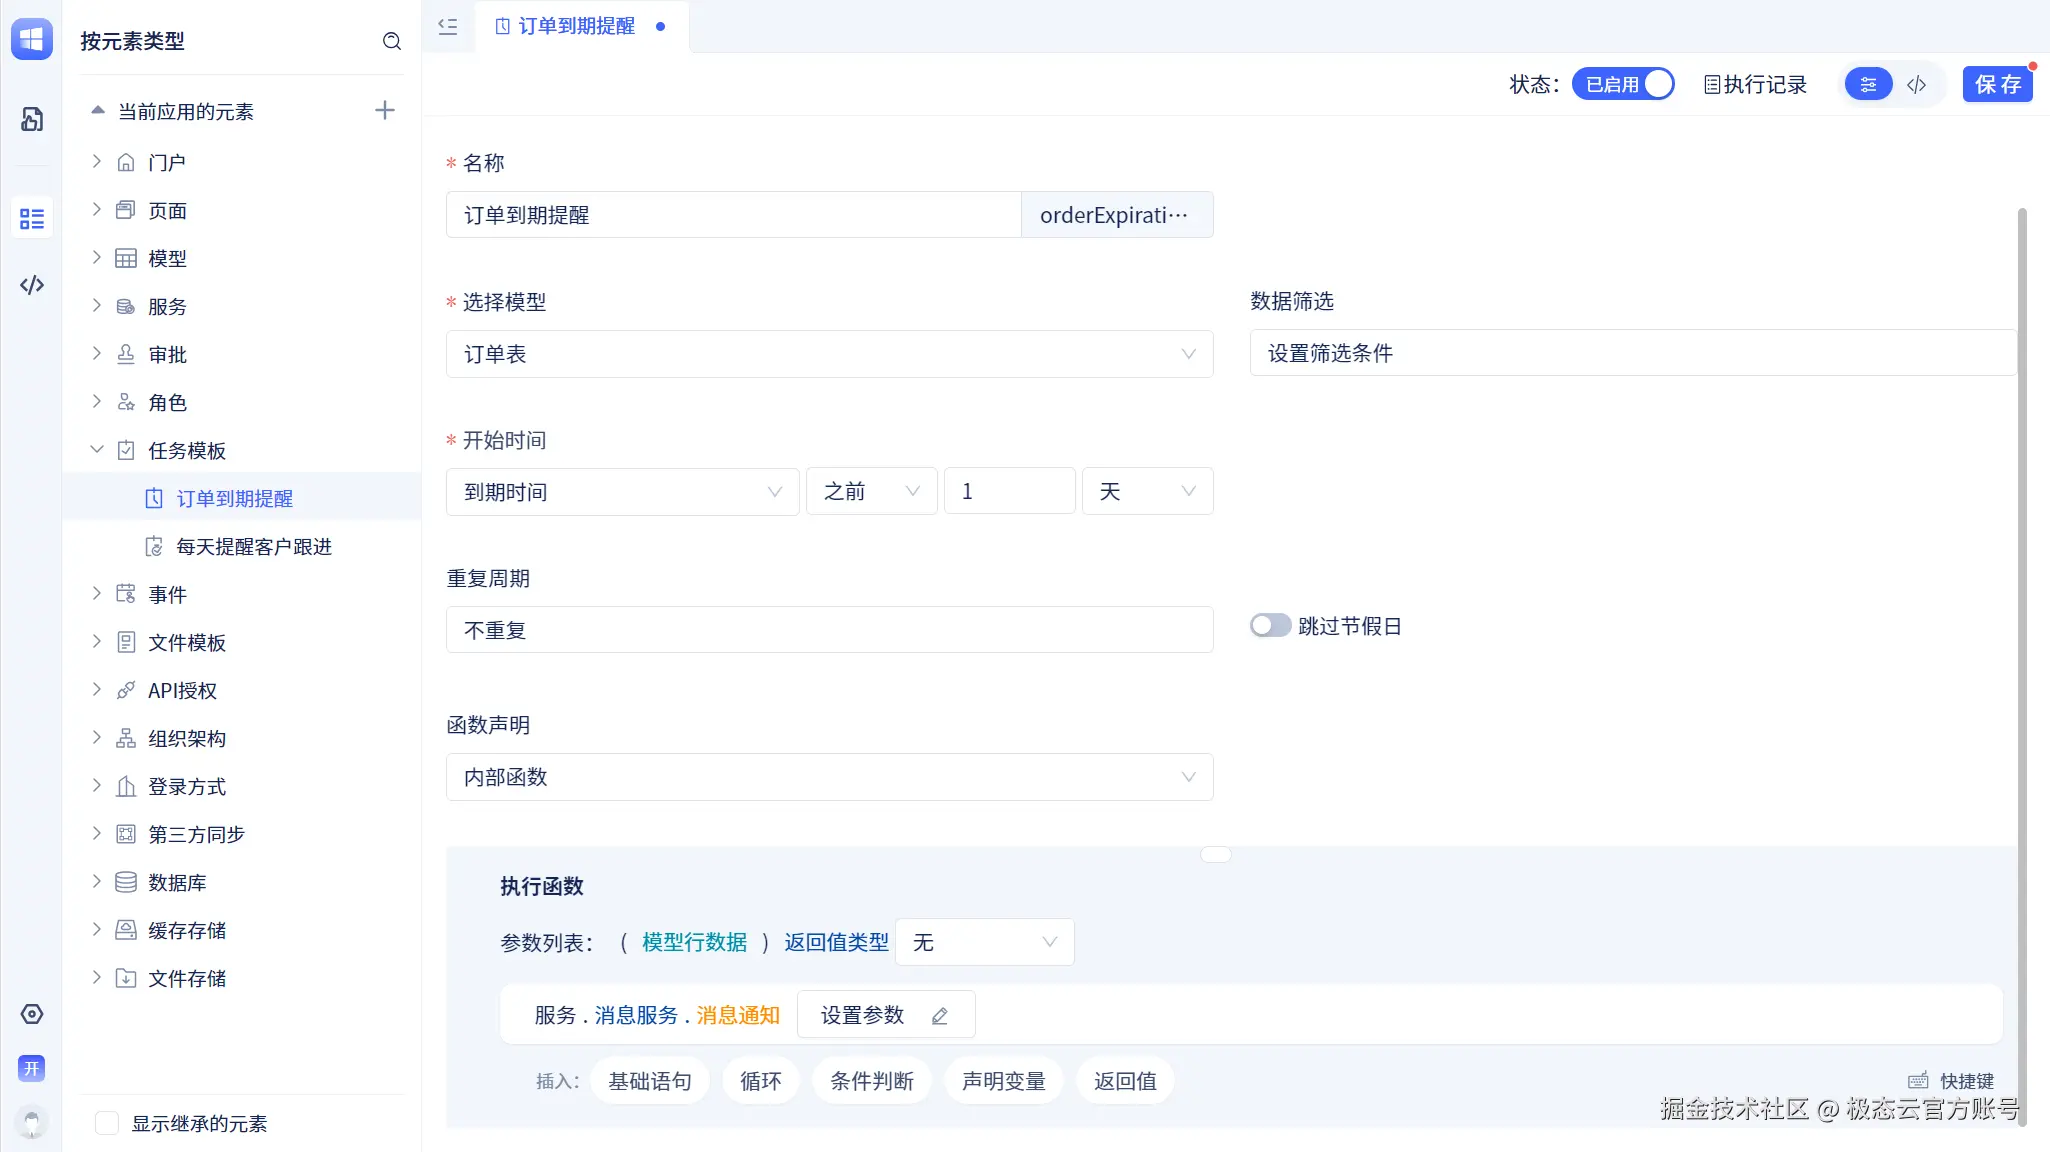Open the code icon in left rail
The width and height of the screenshot is (2050, 1152).
32,285
